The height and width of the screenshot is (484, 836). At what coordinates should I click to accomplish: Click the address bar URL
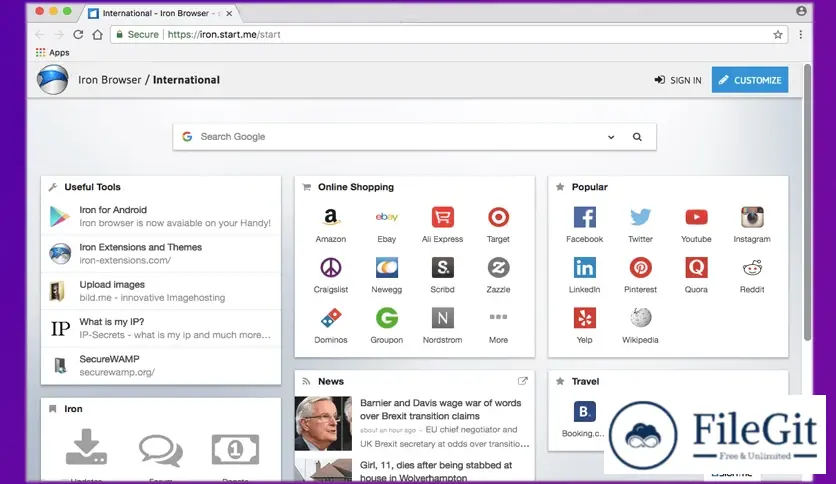[224, 35]
